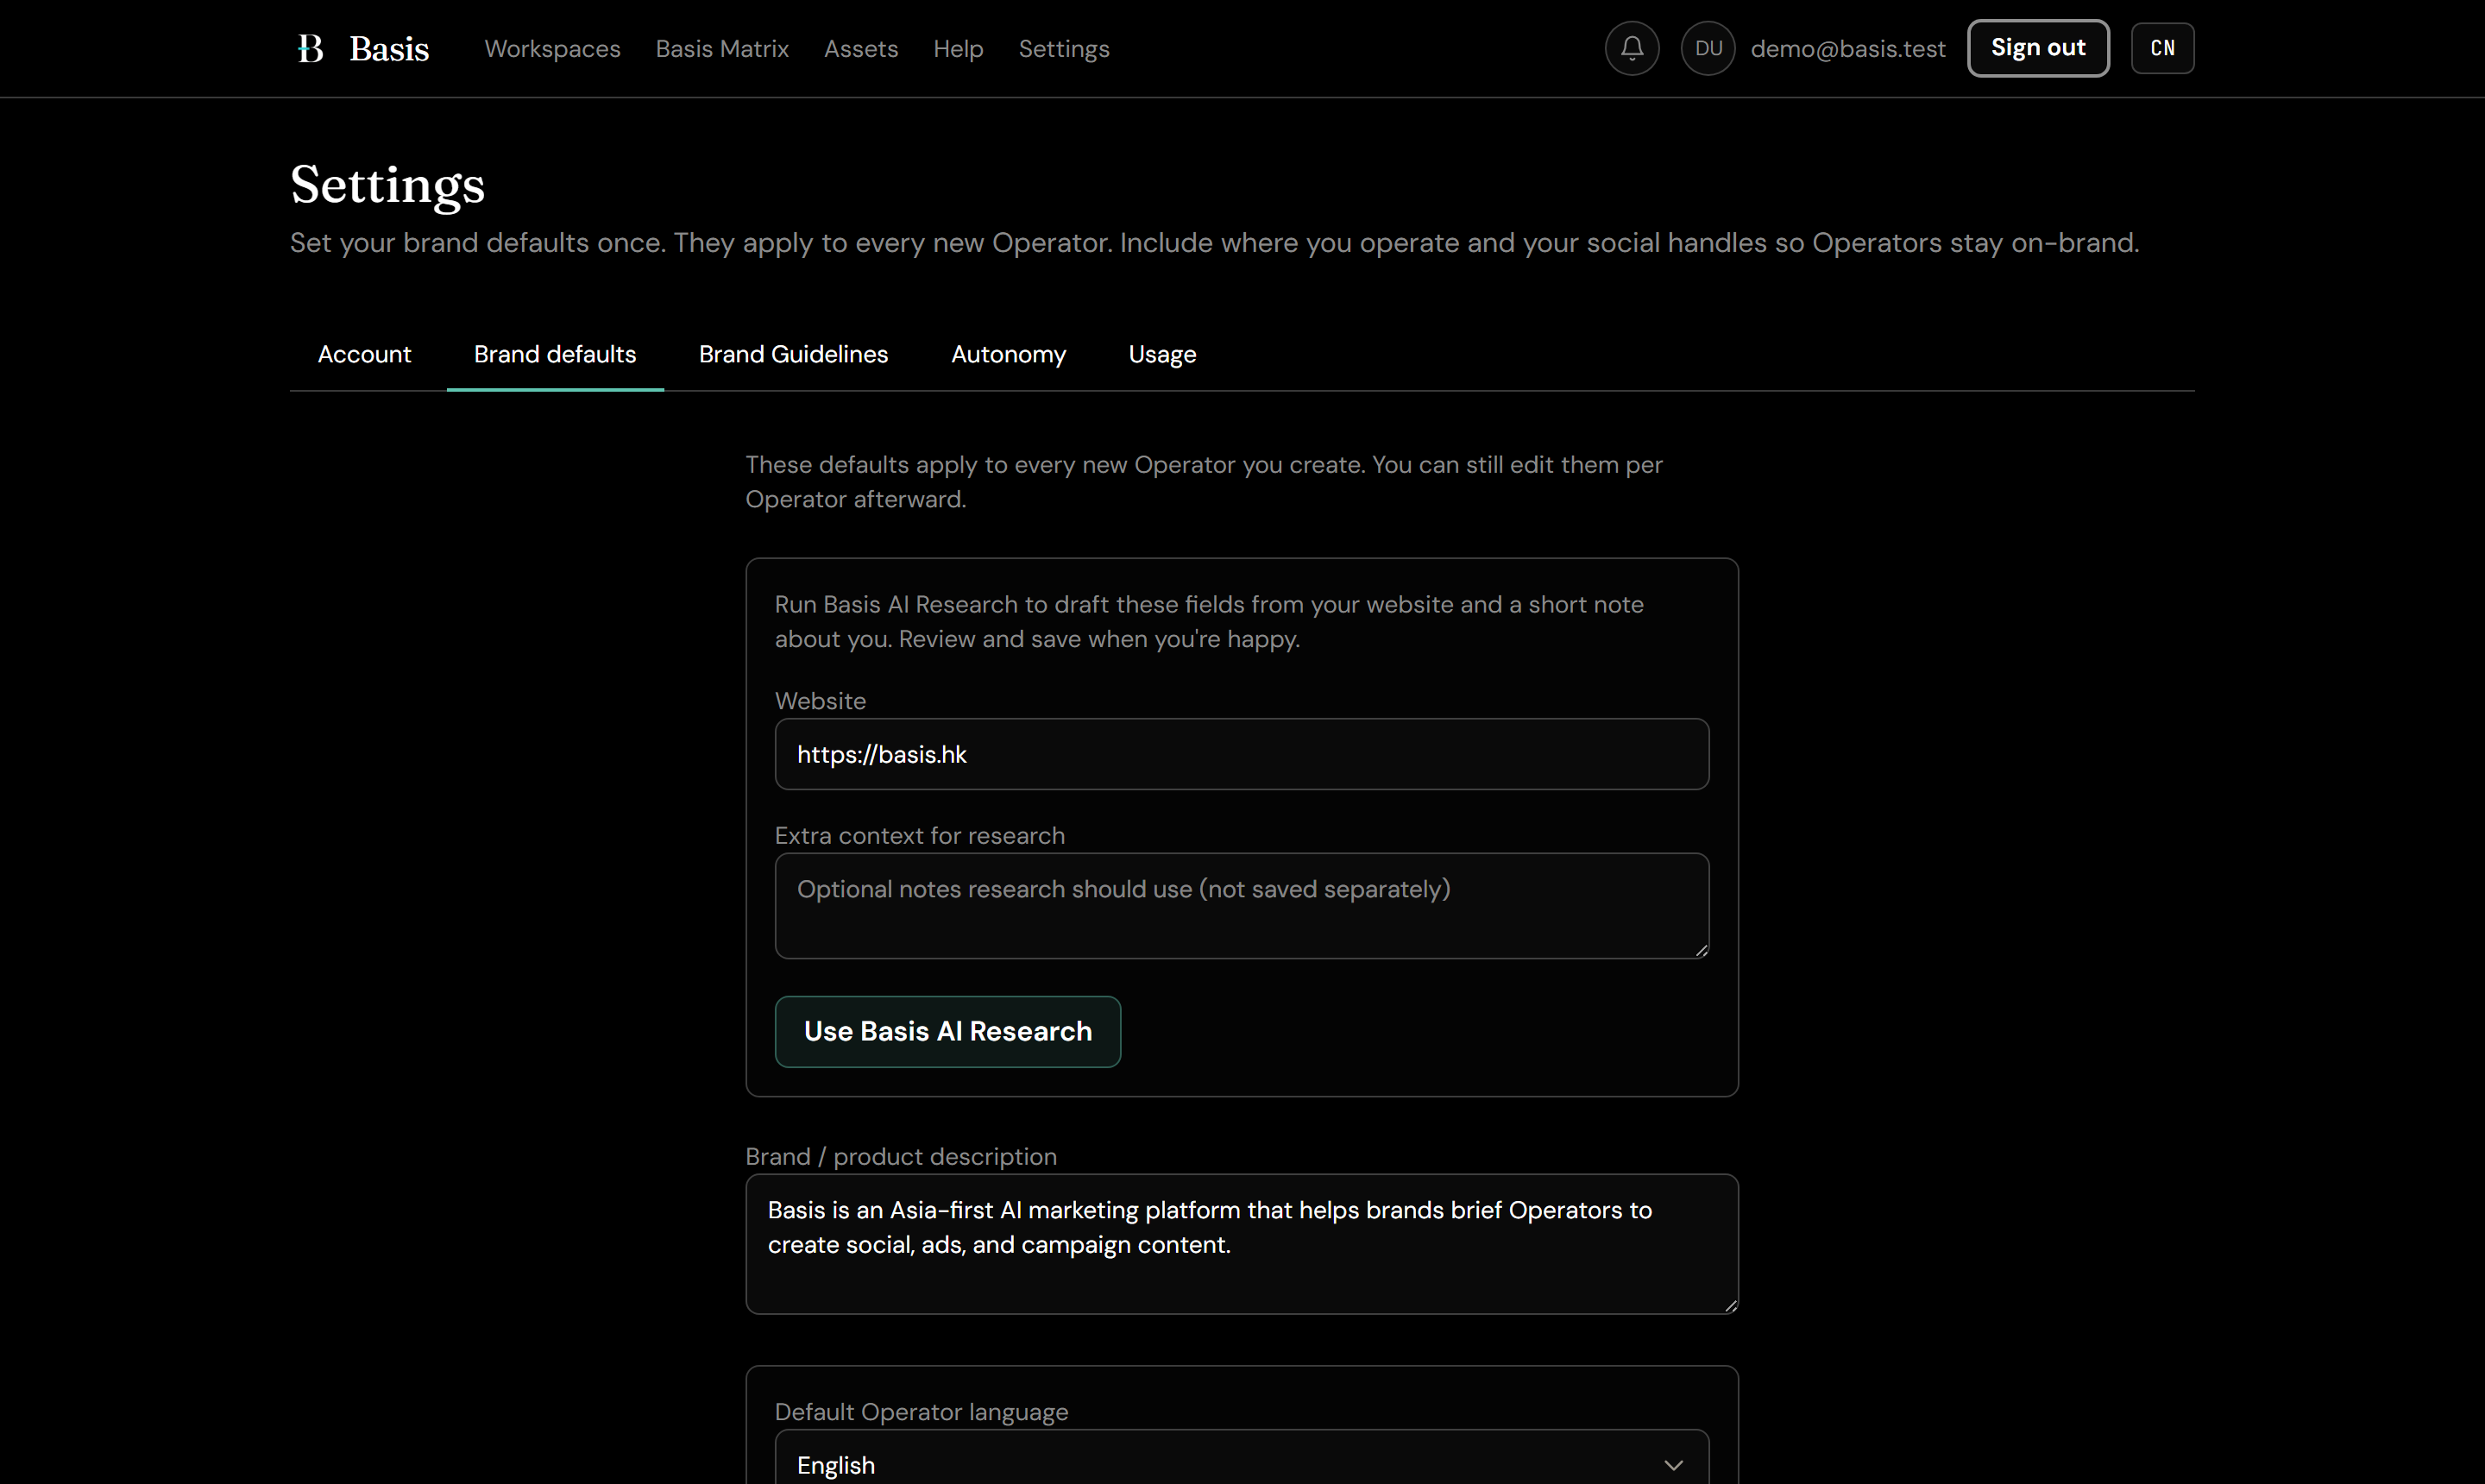Click the Settings page heading
Screen dimensions: 2485x1484
[387, 185]
